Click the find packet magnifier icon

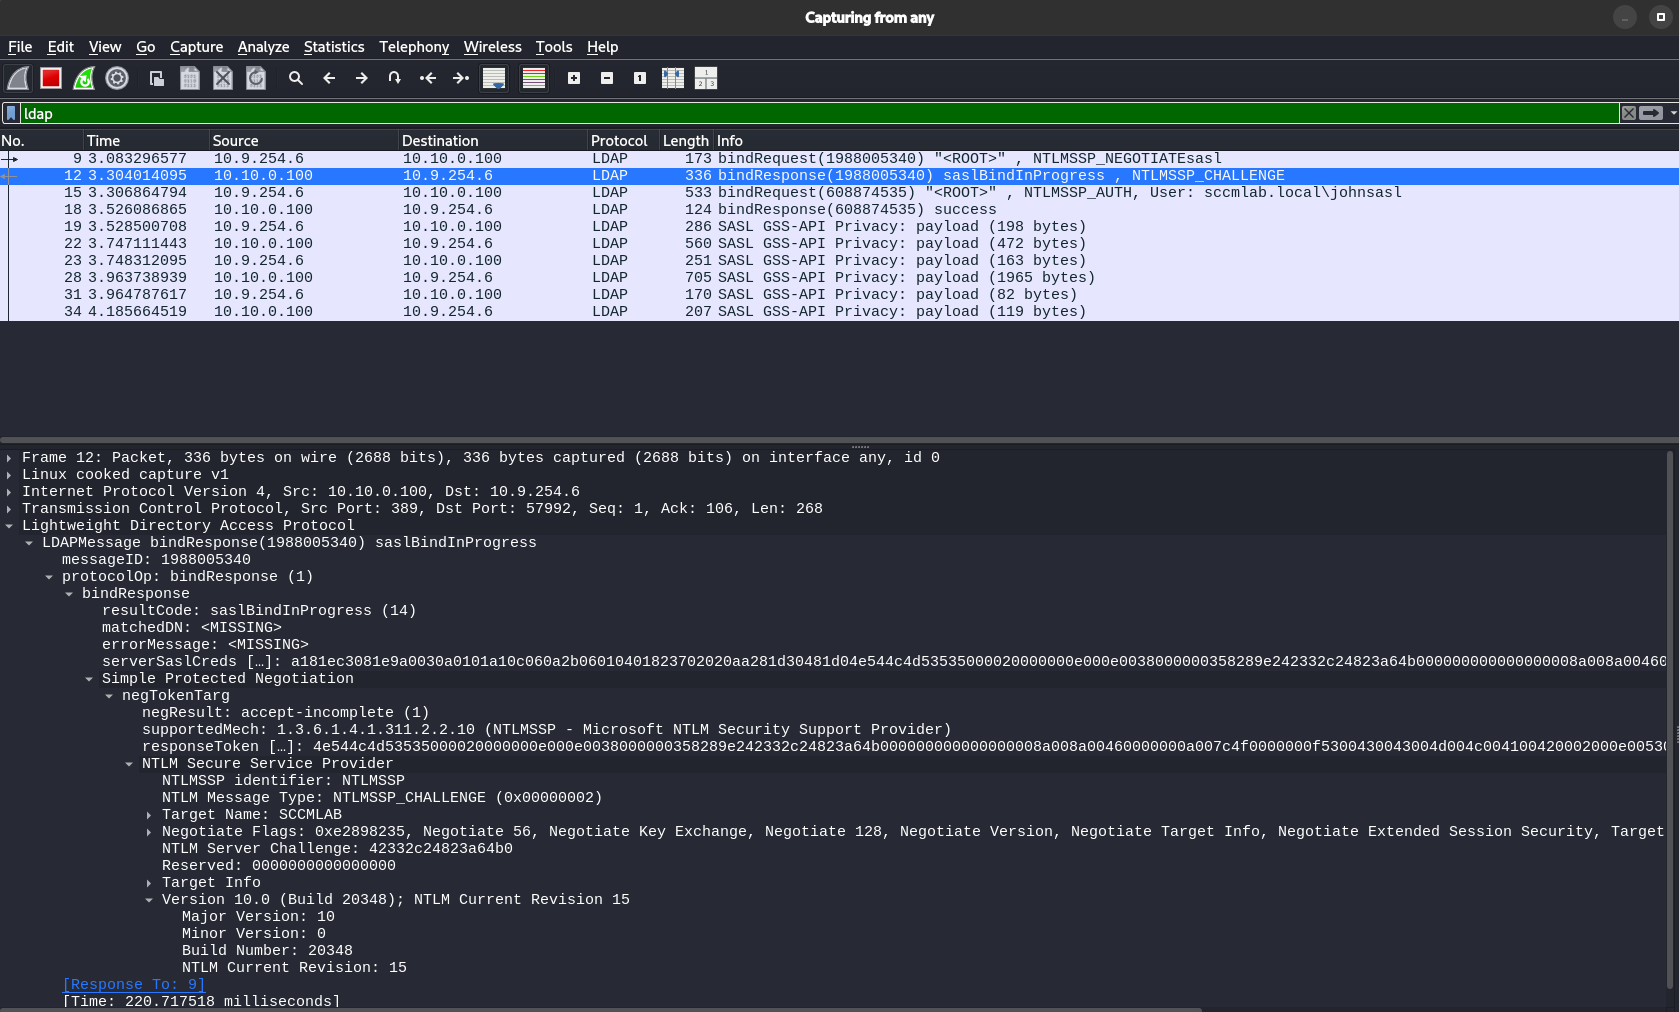click(295, 78)
